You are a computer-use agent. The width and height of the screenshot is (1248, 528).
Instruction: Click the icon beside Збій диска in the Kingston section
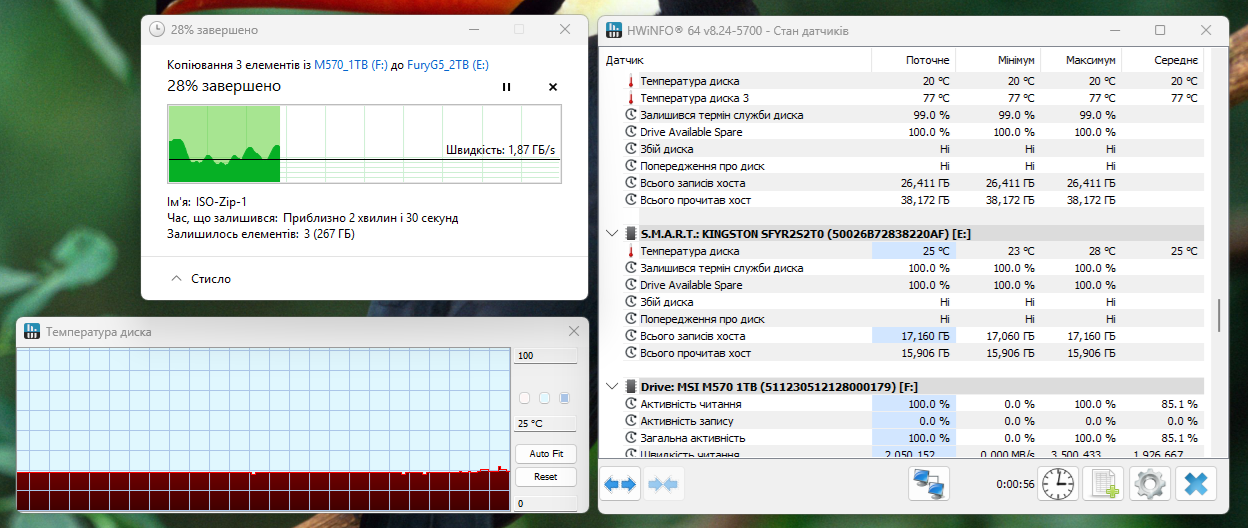(630, 302)
